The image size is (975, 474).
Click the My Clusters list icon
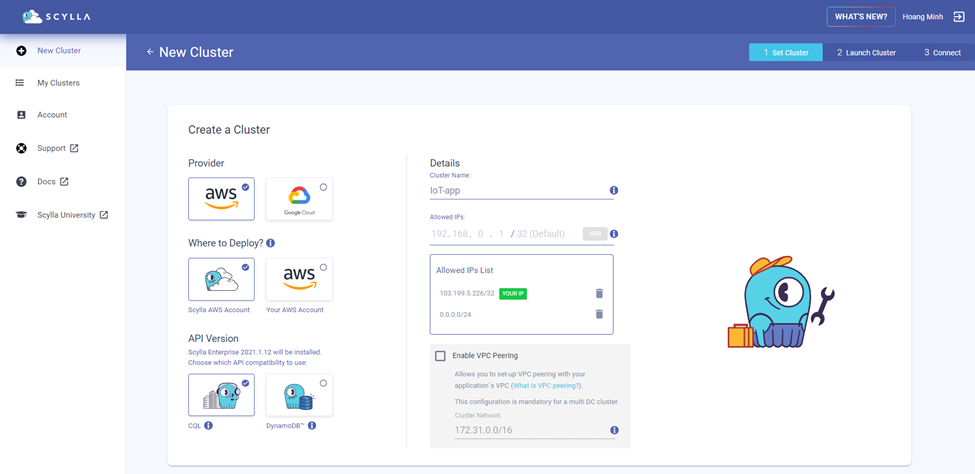pos(20,83)
